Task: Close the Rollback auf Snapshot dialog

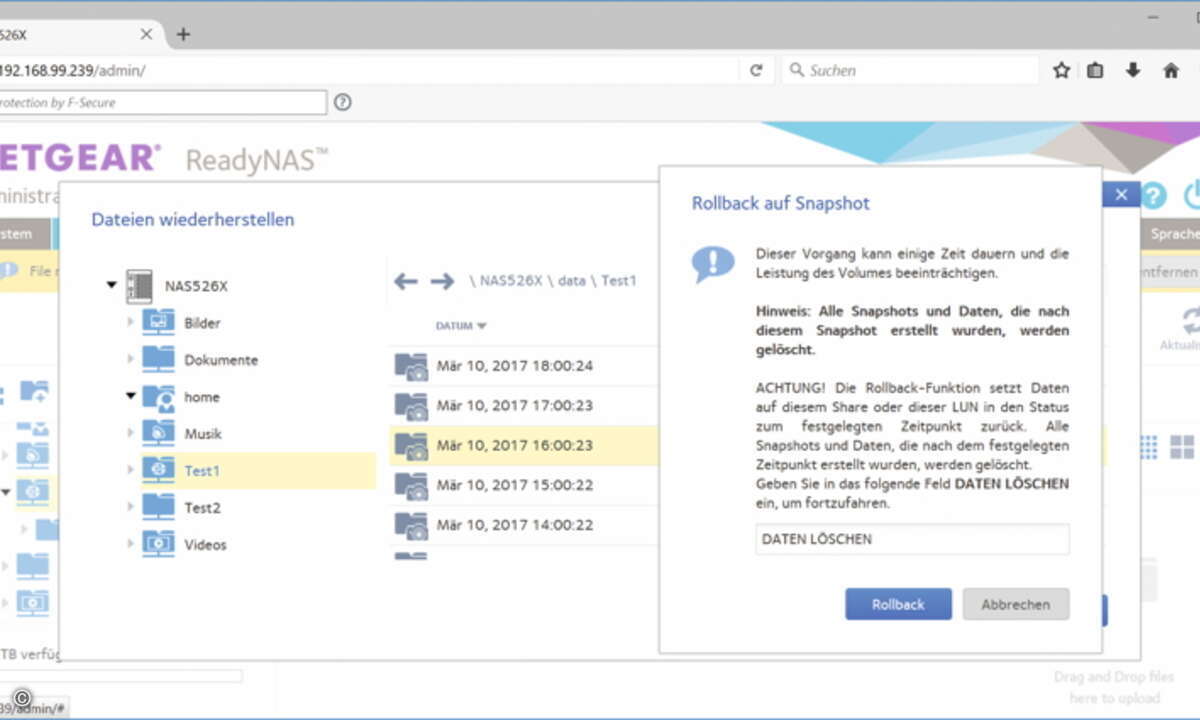Action: pyautogui.click(x=1121, y=195)
